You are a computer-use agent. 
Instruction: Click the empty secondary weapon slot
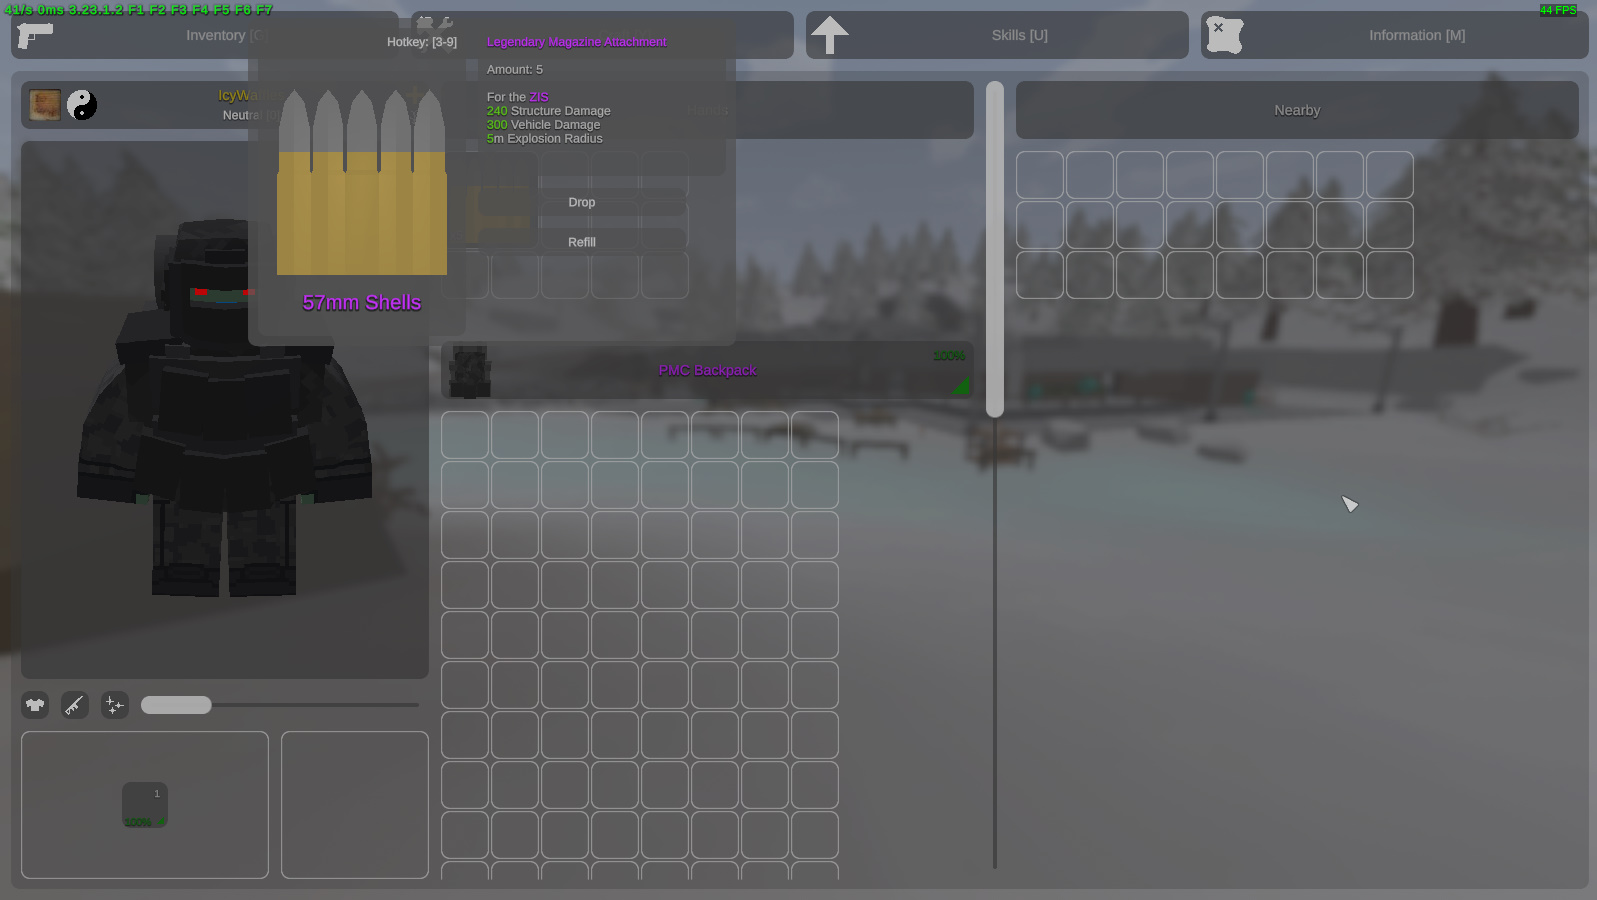(355, 805)
